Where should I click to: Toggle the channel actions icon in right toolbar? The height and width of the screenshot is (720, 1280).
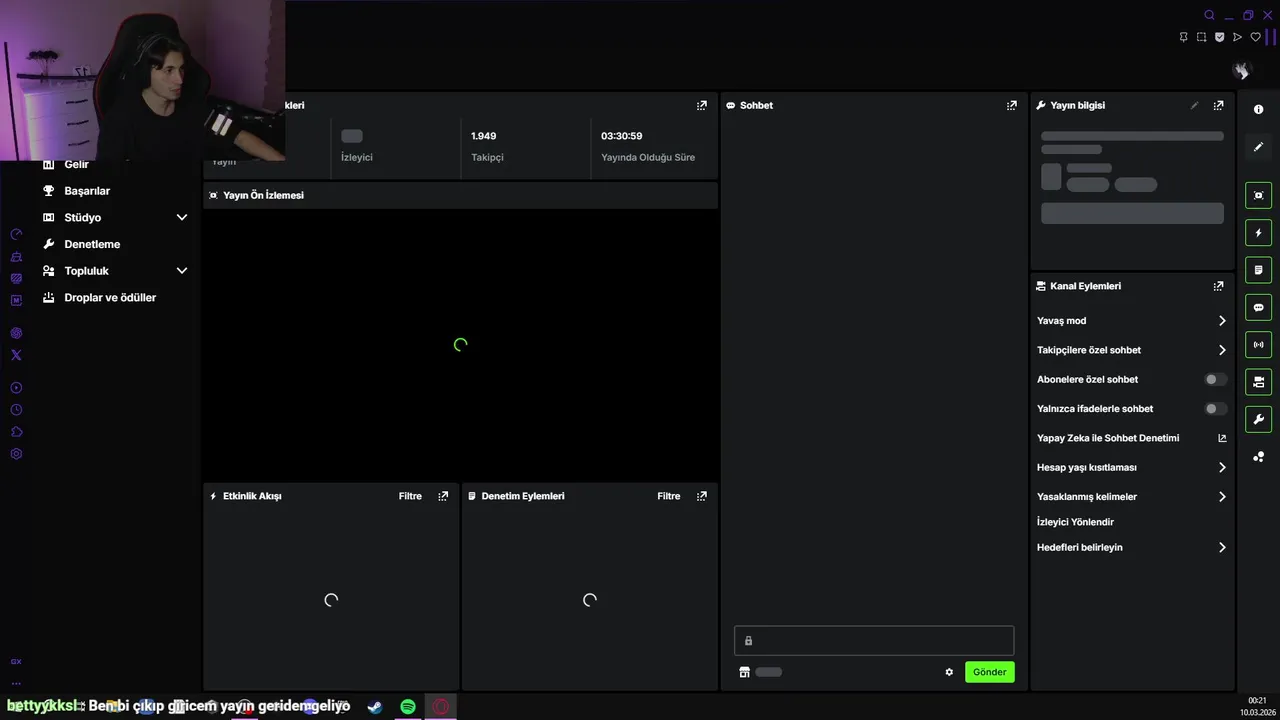coord(1258,382)
